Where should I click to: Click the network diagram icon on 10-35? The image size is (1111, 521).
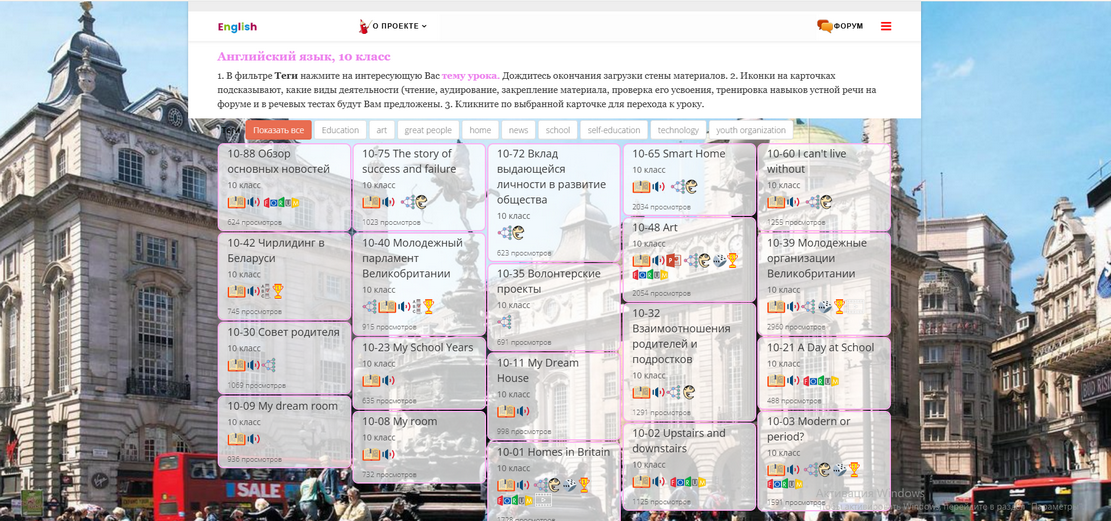pyautogui.click(x=505, y=322)
